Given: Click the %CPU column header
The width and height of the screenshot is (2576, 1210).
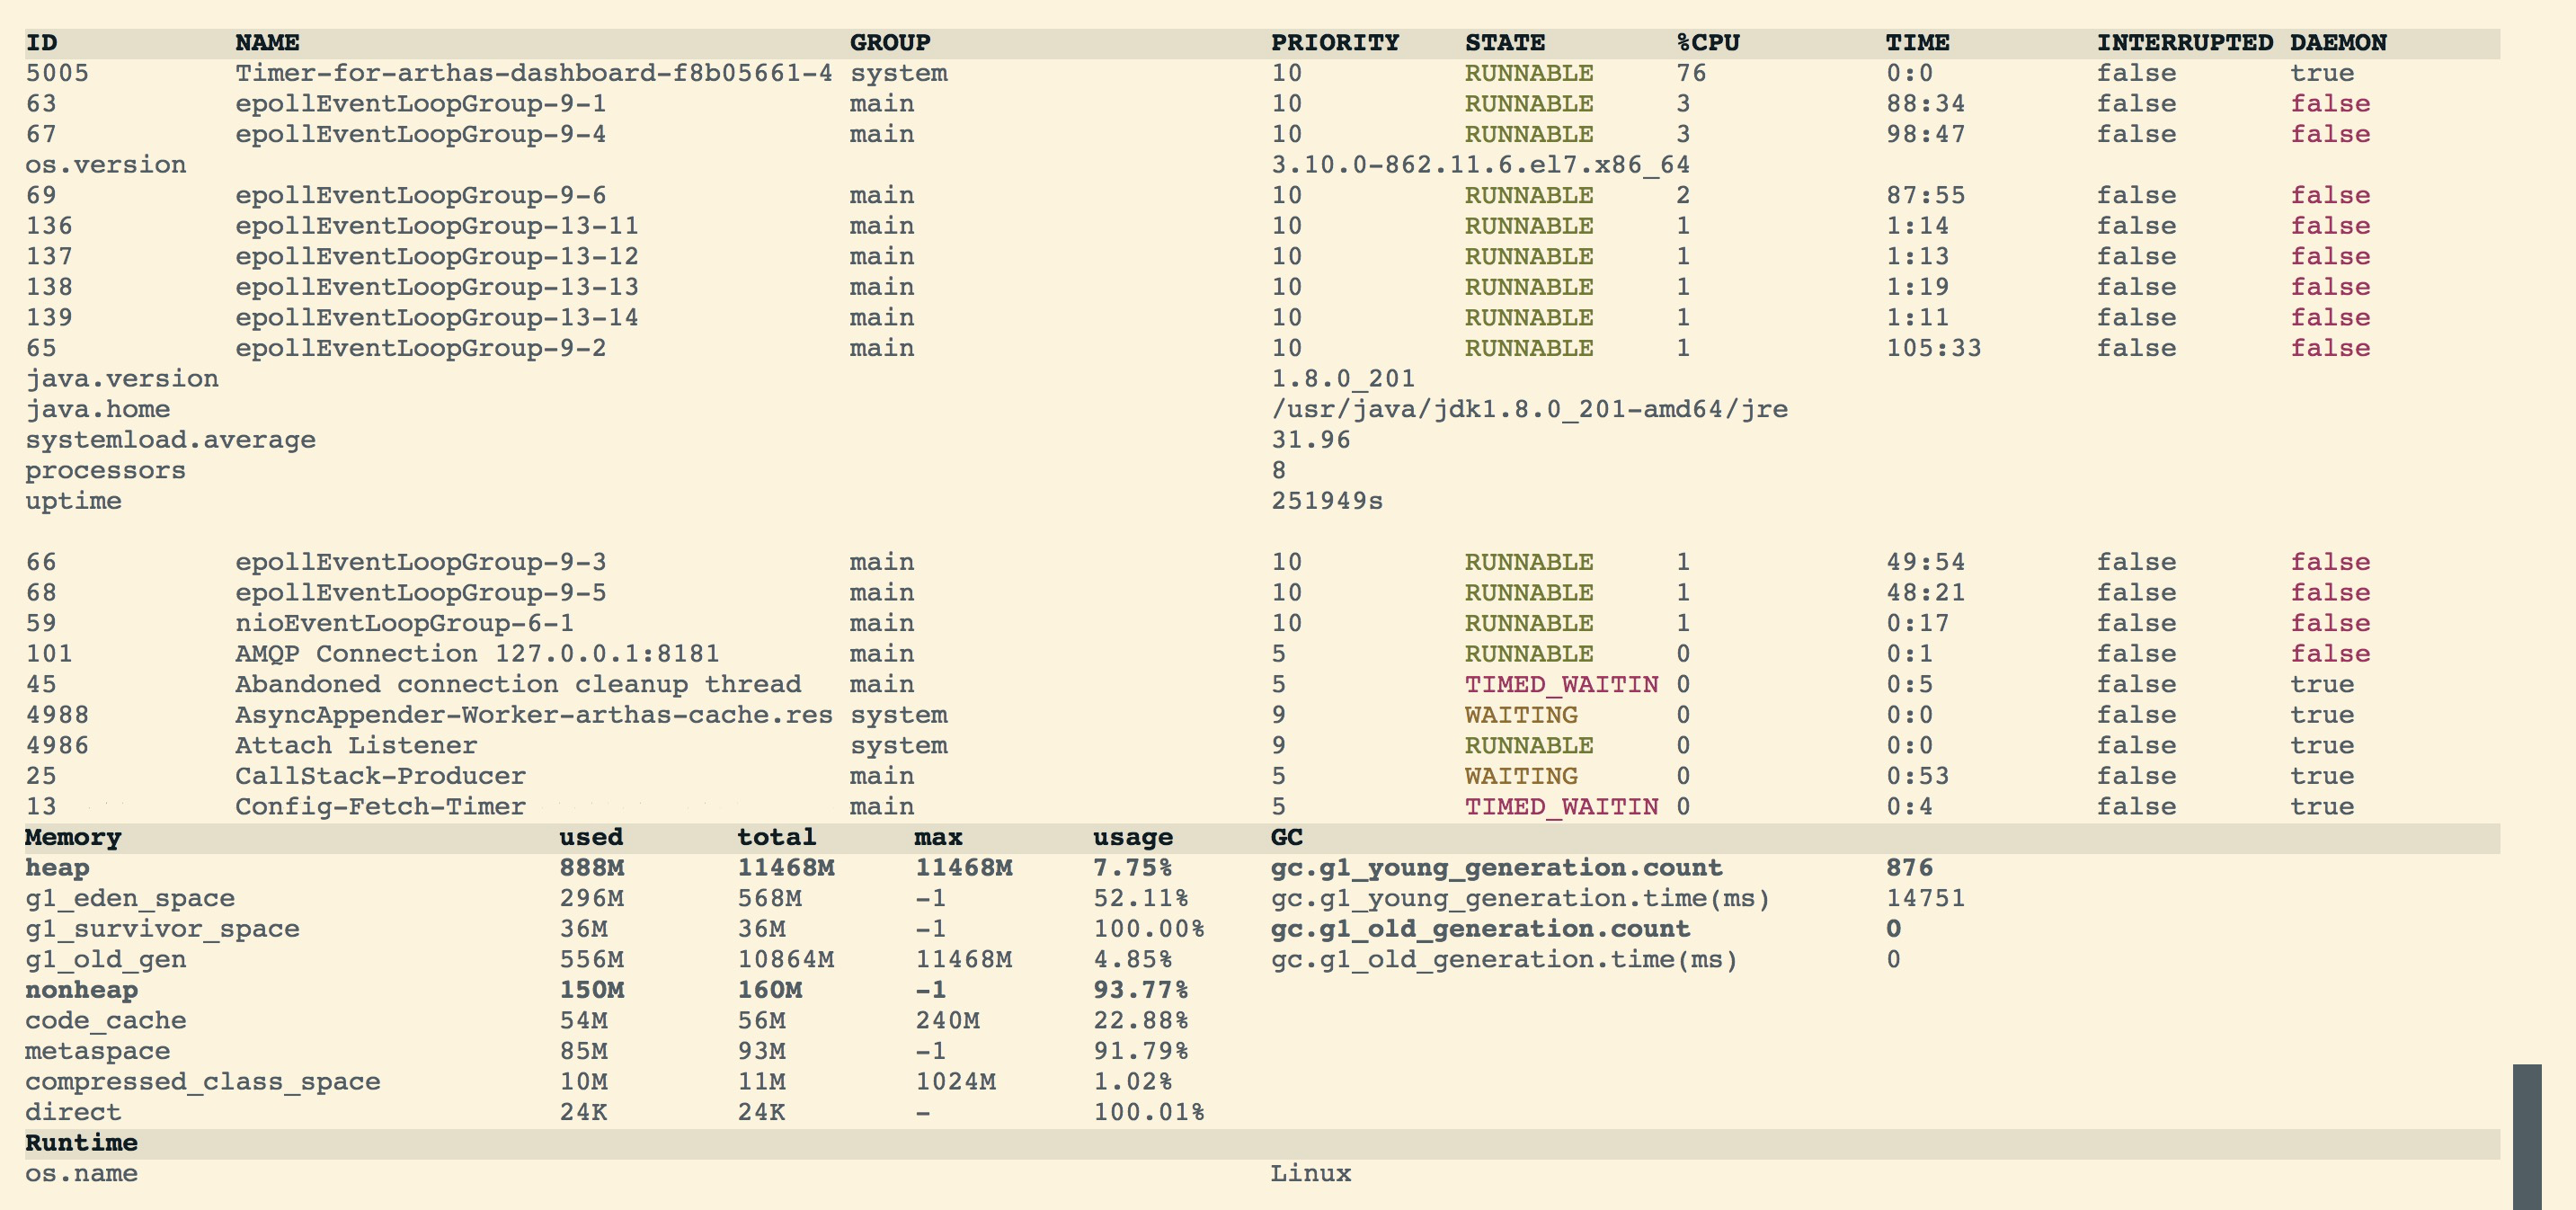Looking at the screenshot, I should [x=1708, y=43].
